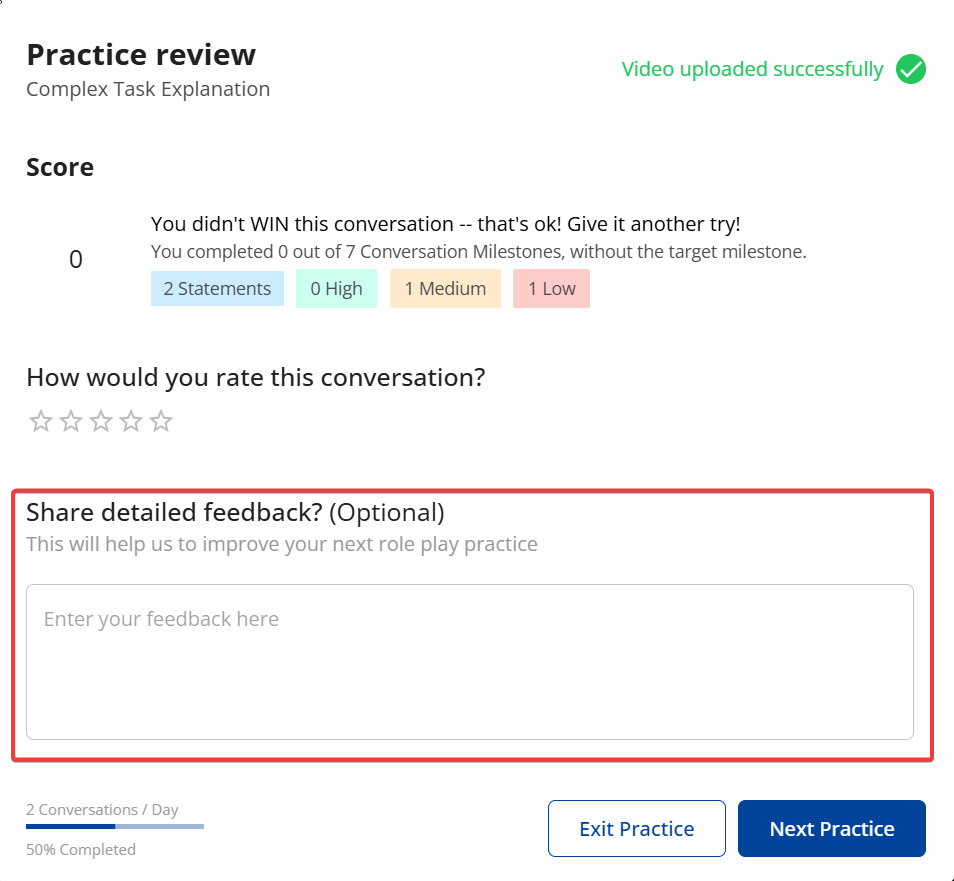Rate the conversation five stars
Screen dimensions: 954x881
click(161, 421)
